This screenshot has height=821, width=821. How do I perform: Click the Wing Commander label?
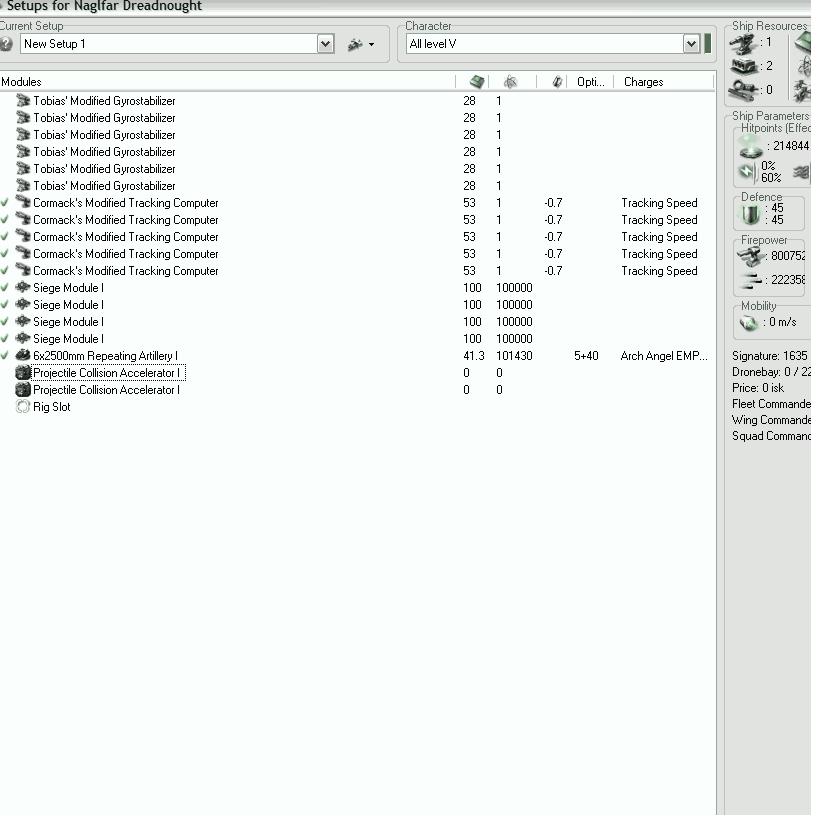click(x=771, y=420)
